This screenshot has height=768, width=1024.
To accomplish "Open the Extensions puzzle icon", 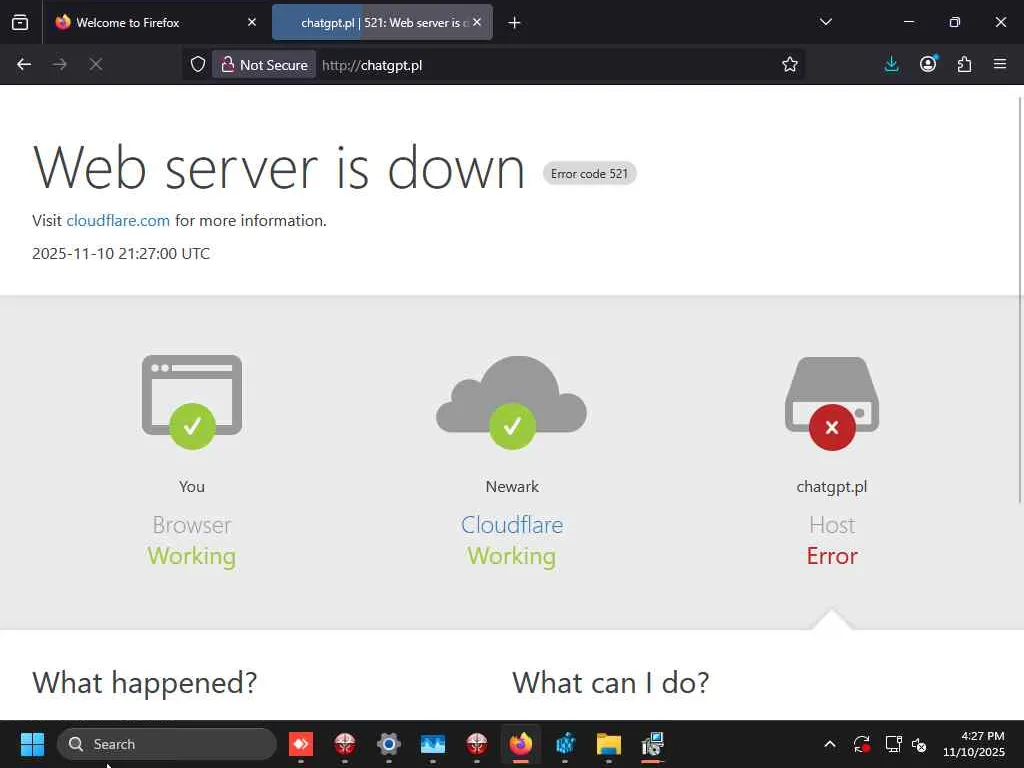I will pos(964,65).
